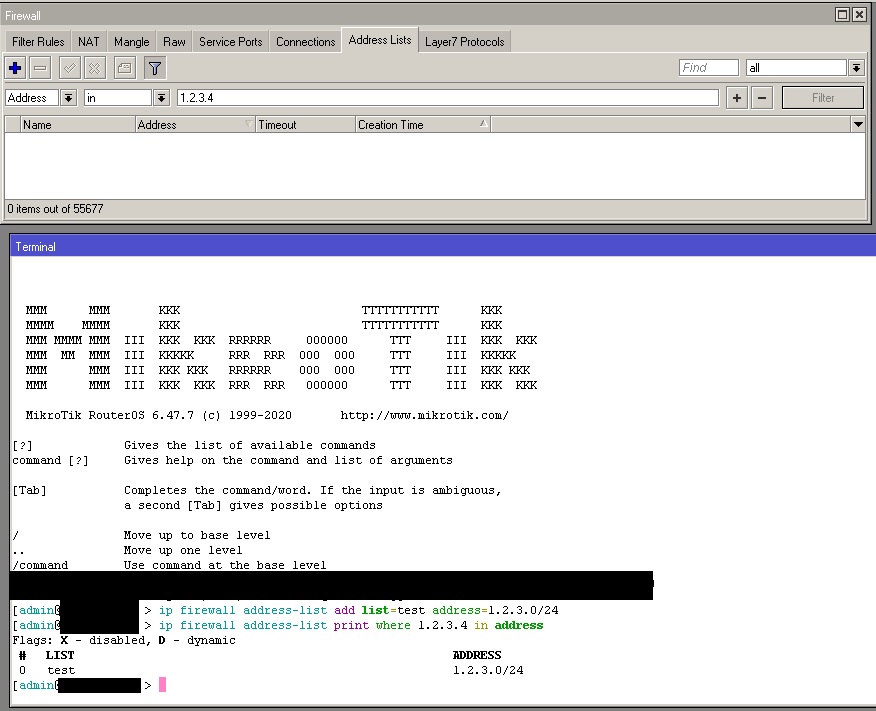Click in the Find search box

(x=707, y=67)
